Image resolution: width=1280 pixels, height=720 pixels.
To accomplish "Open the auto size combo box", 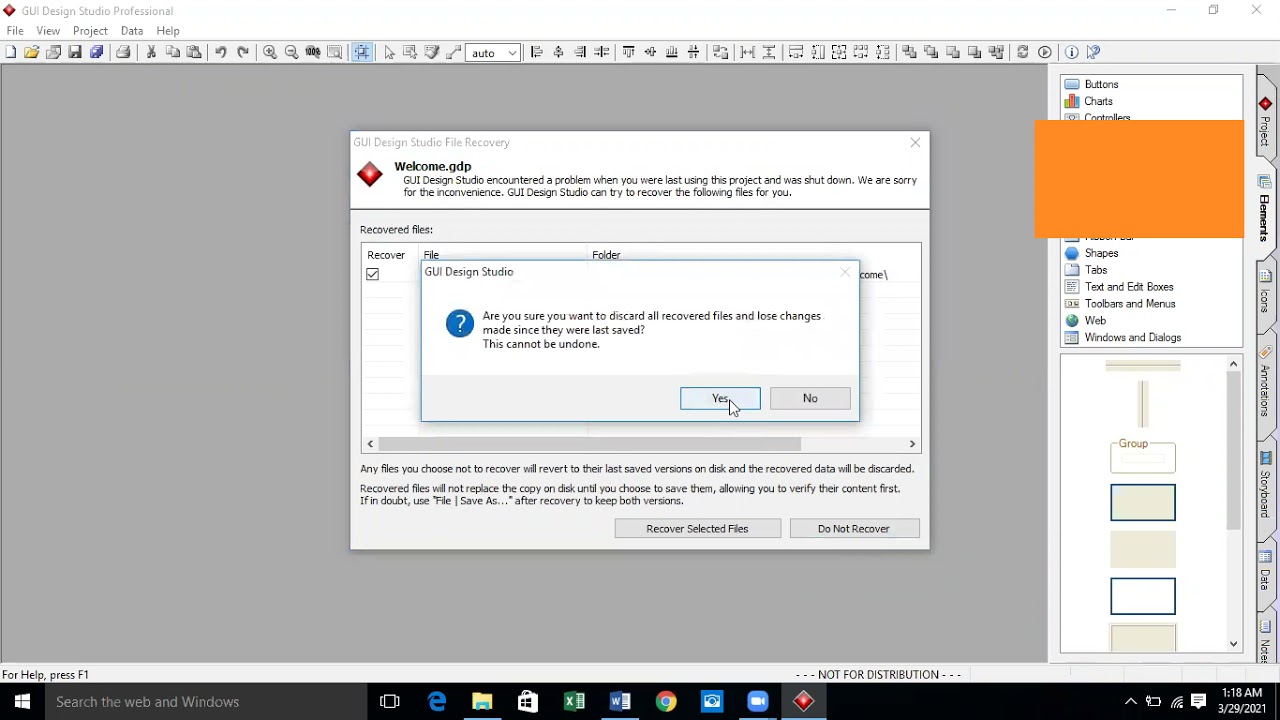I will pyautogui.click(x=493, y=53).
